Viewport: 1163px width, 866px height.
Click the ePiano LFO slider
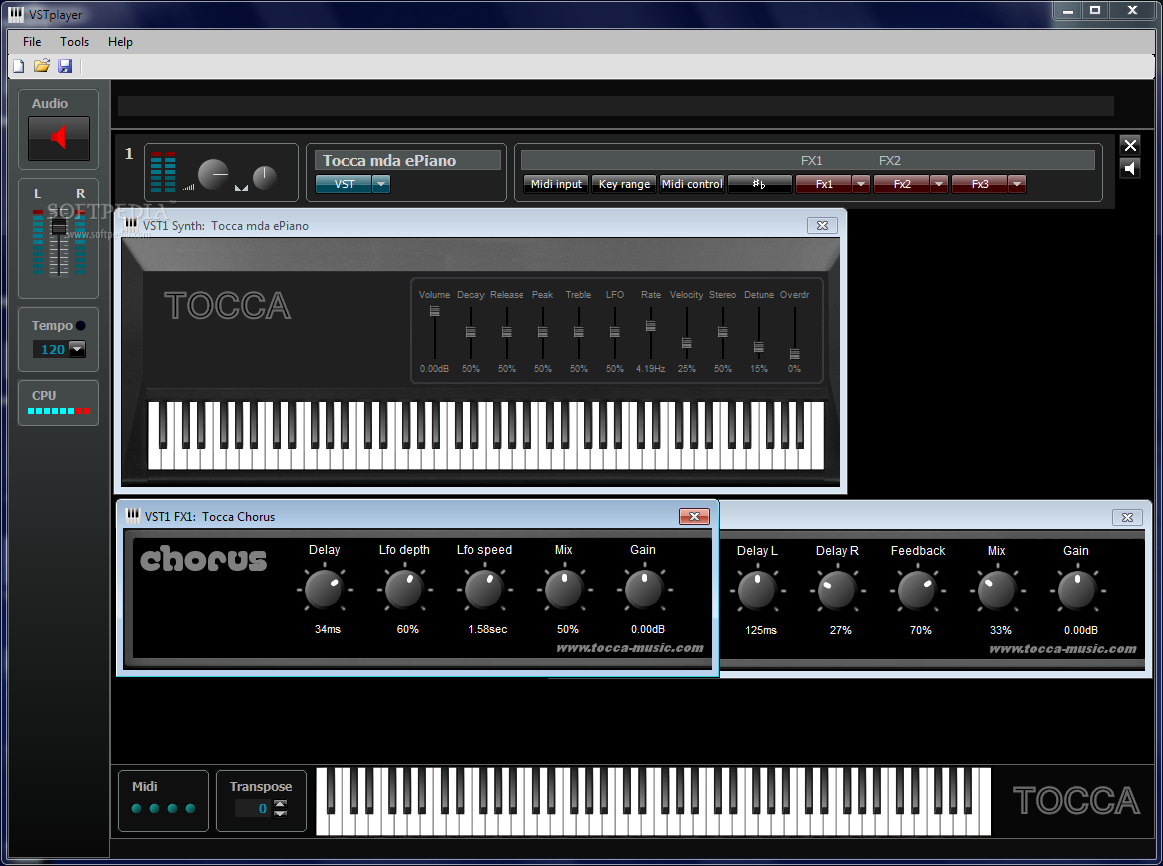click(x=615, y=332)
